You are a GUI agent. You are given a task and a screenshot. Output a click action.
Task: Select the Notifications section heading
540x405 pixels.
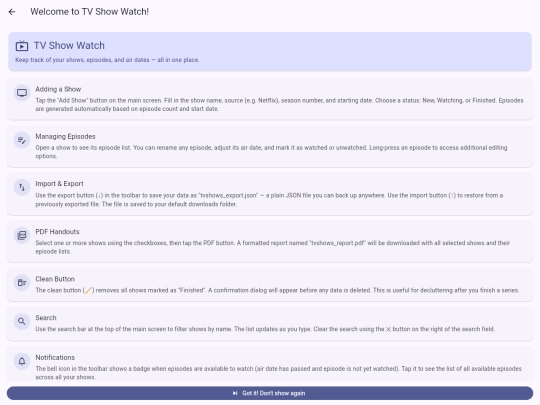(x=55, y=357)
